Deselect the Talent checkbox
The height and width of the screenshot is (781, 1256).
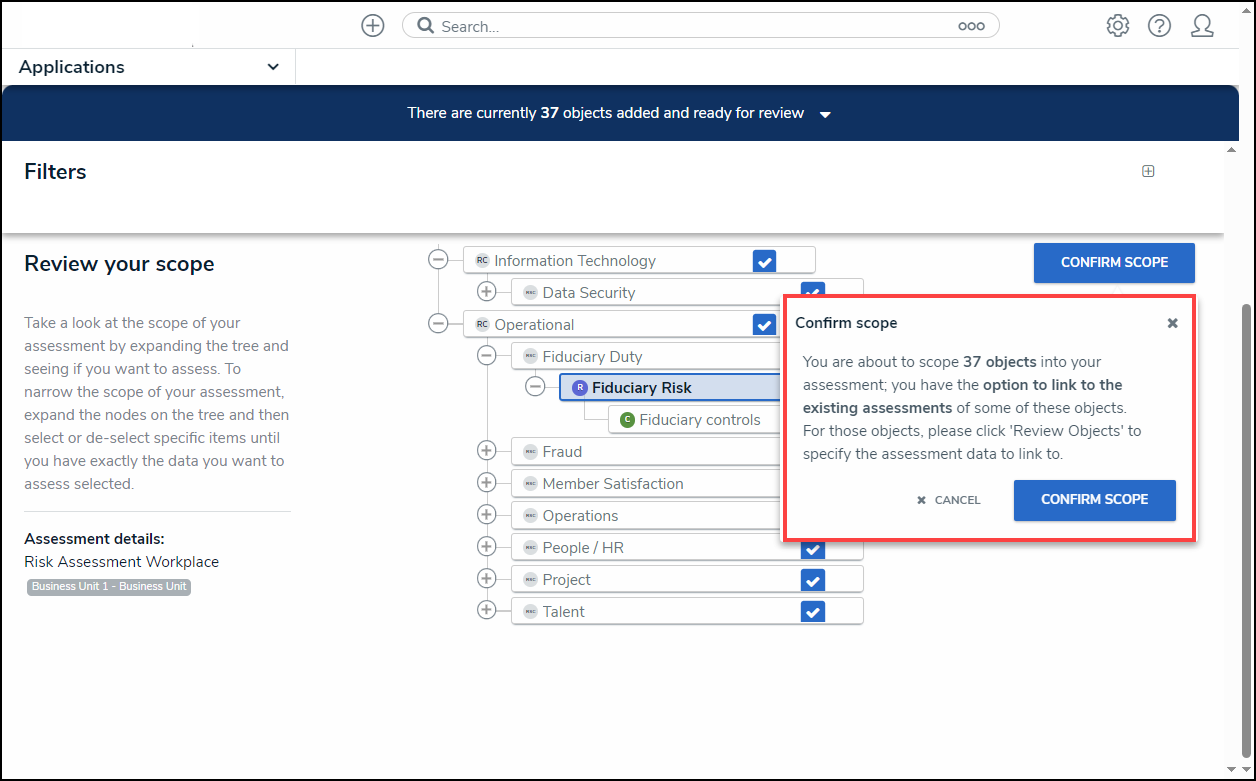pos(812,612)
